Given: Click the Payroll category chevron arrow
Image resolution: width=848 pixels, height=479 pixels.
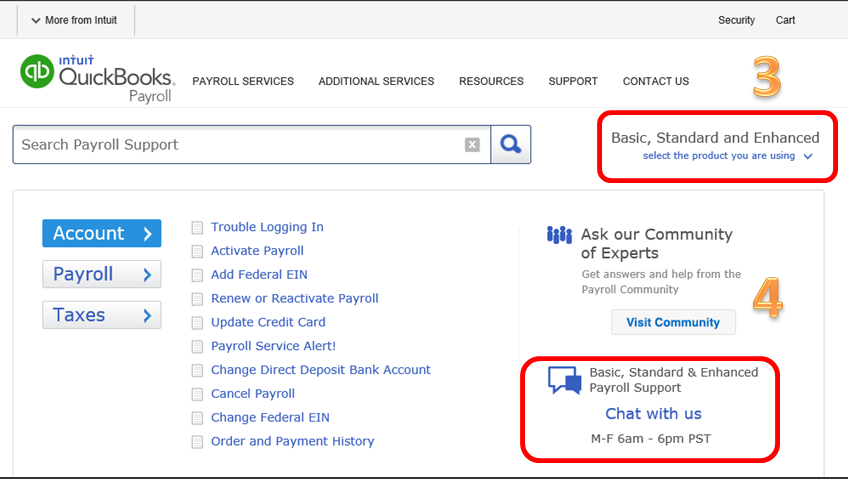Looking at the screenshot, I should [x=147, y=275].
